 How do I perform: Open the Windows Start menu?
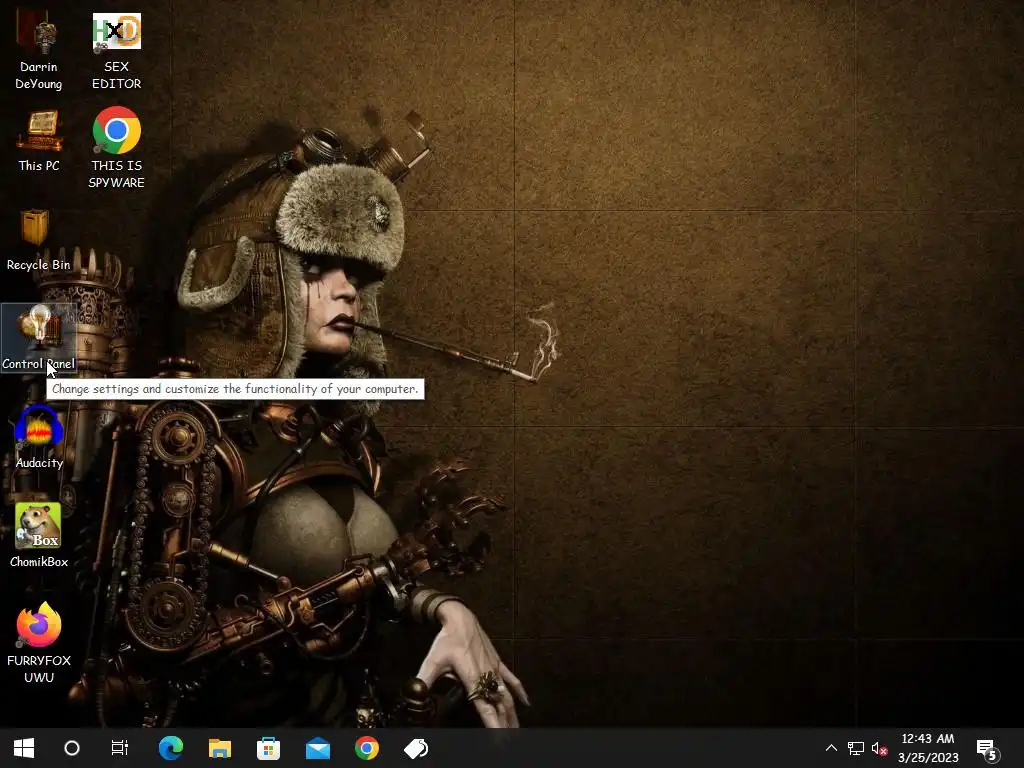pyautogui.click(x=24, y=748)
